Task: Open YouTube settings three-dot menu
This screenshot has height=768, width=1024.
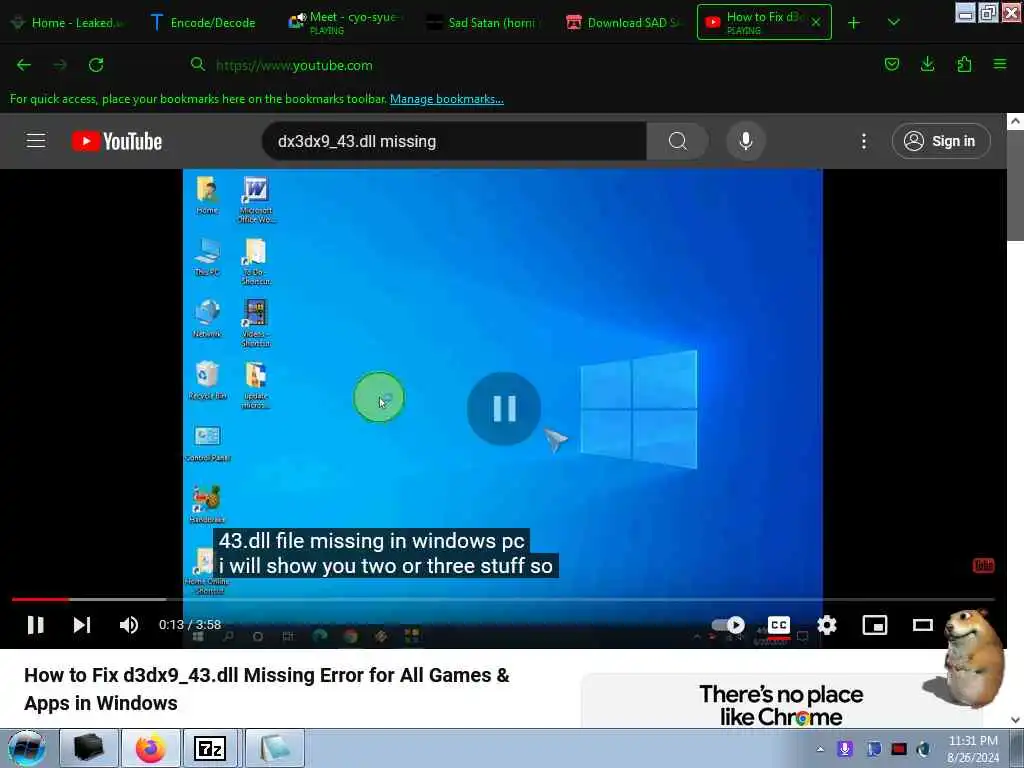Action: (863, 141)
